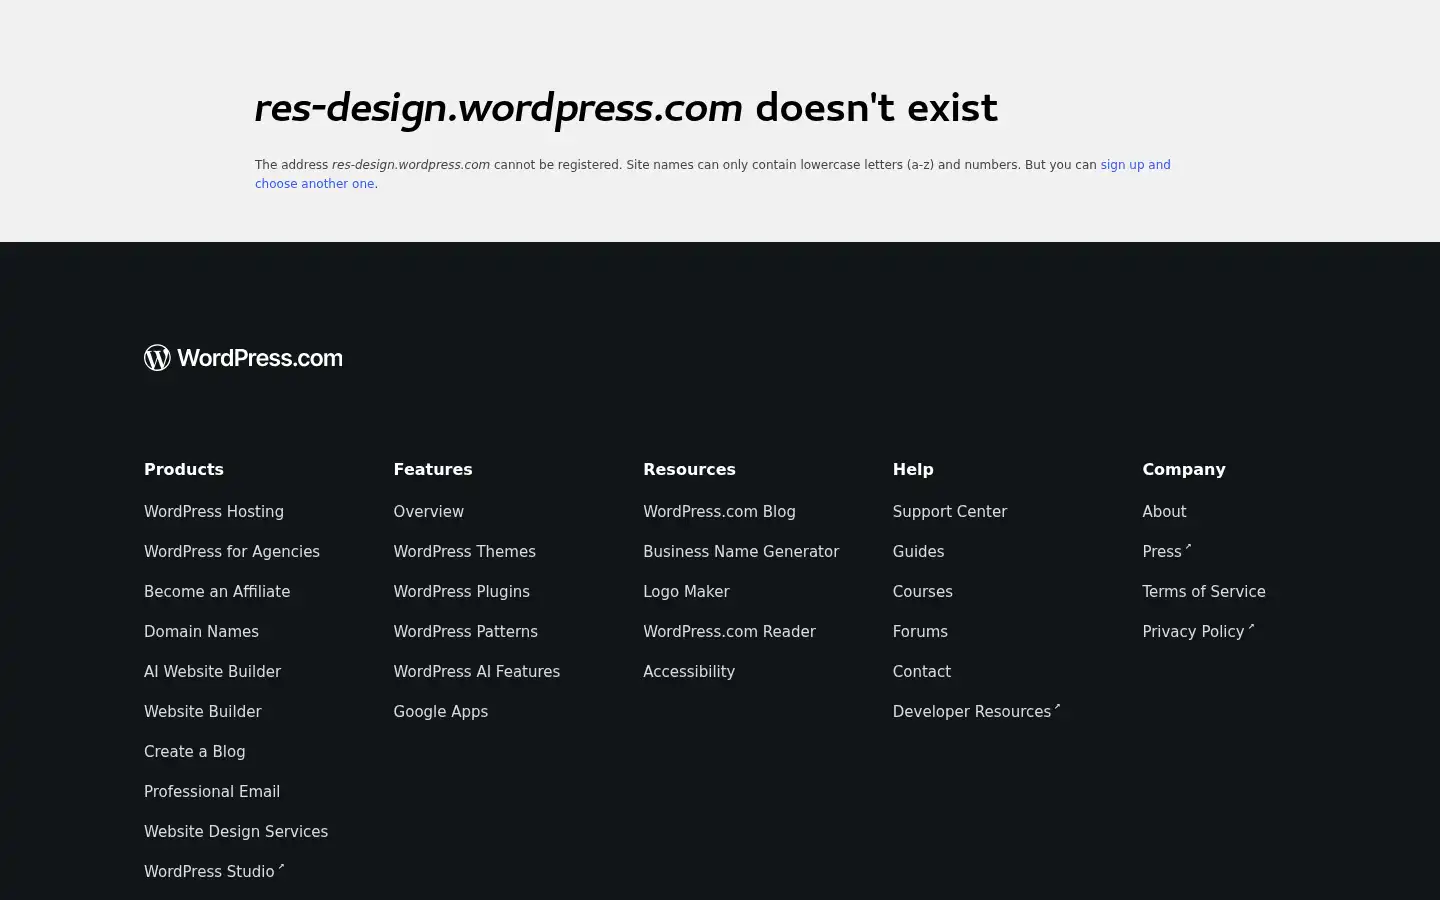
Task: Browse WordPress Plugins
Action: [x=462, y=592]
